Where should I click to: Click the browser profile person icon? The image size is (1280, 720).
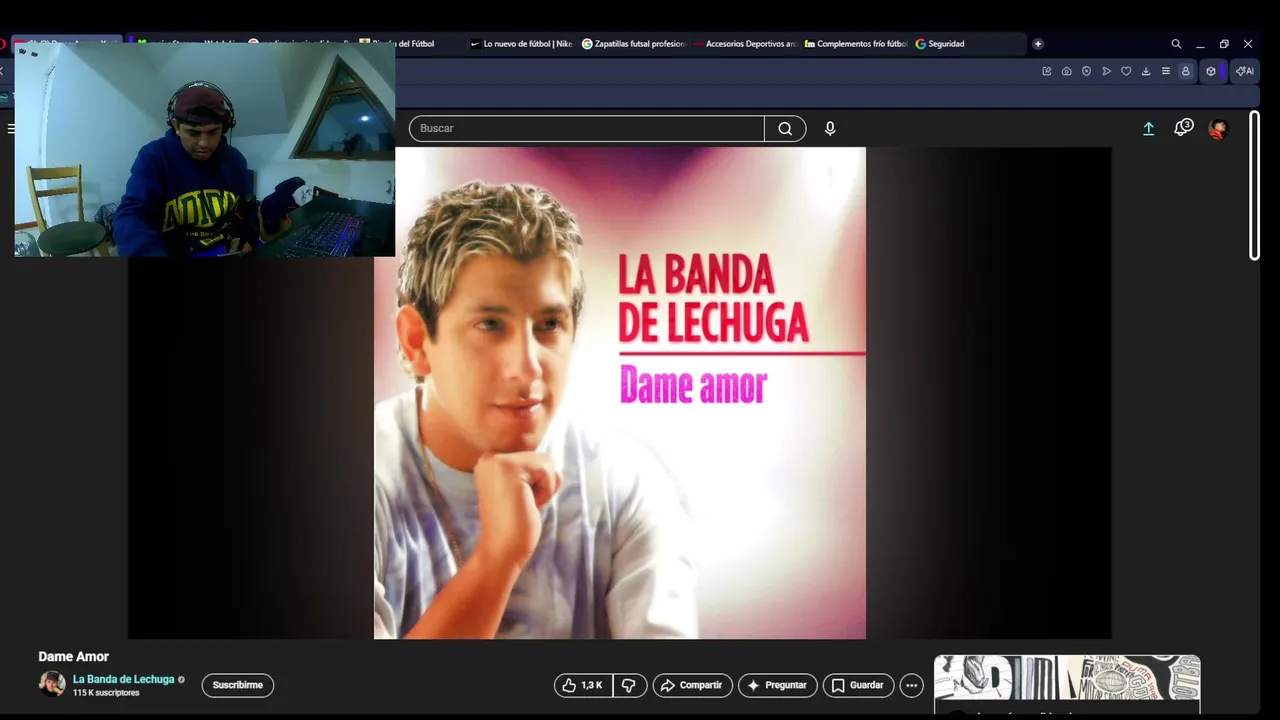coord(1186,71)
